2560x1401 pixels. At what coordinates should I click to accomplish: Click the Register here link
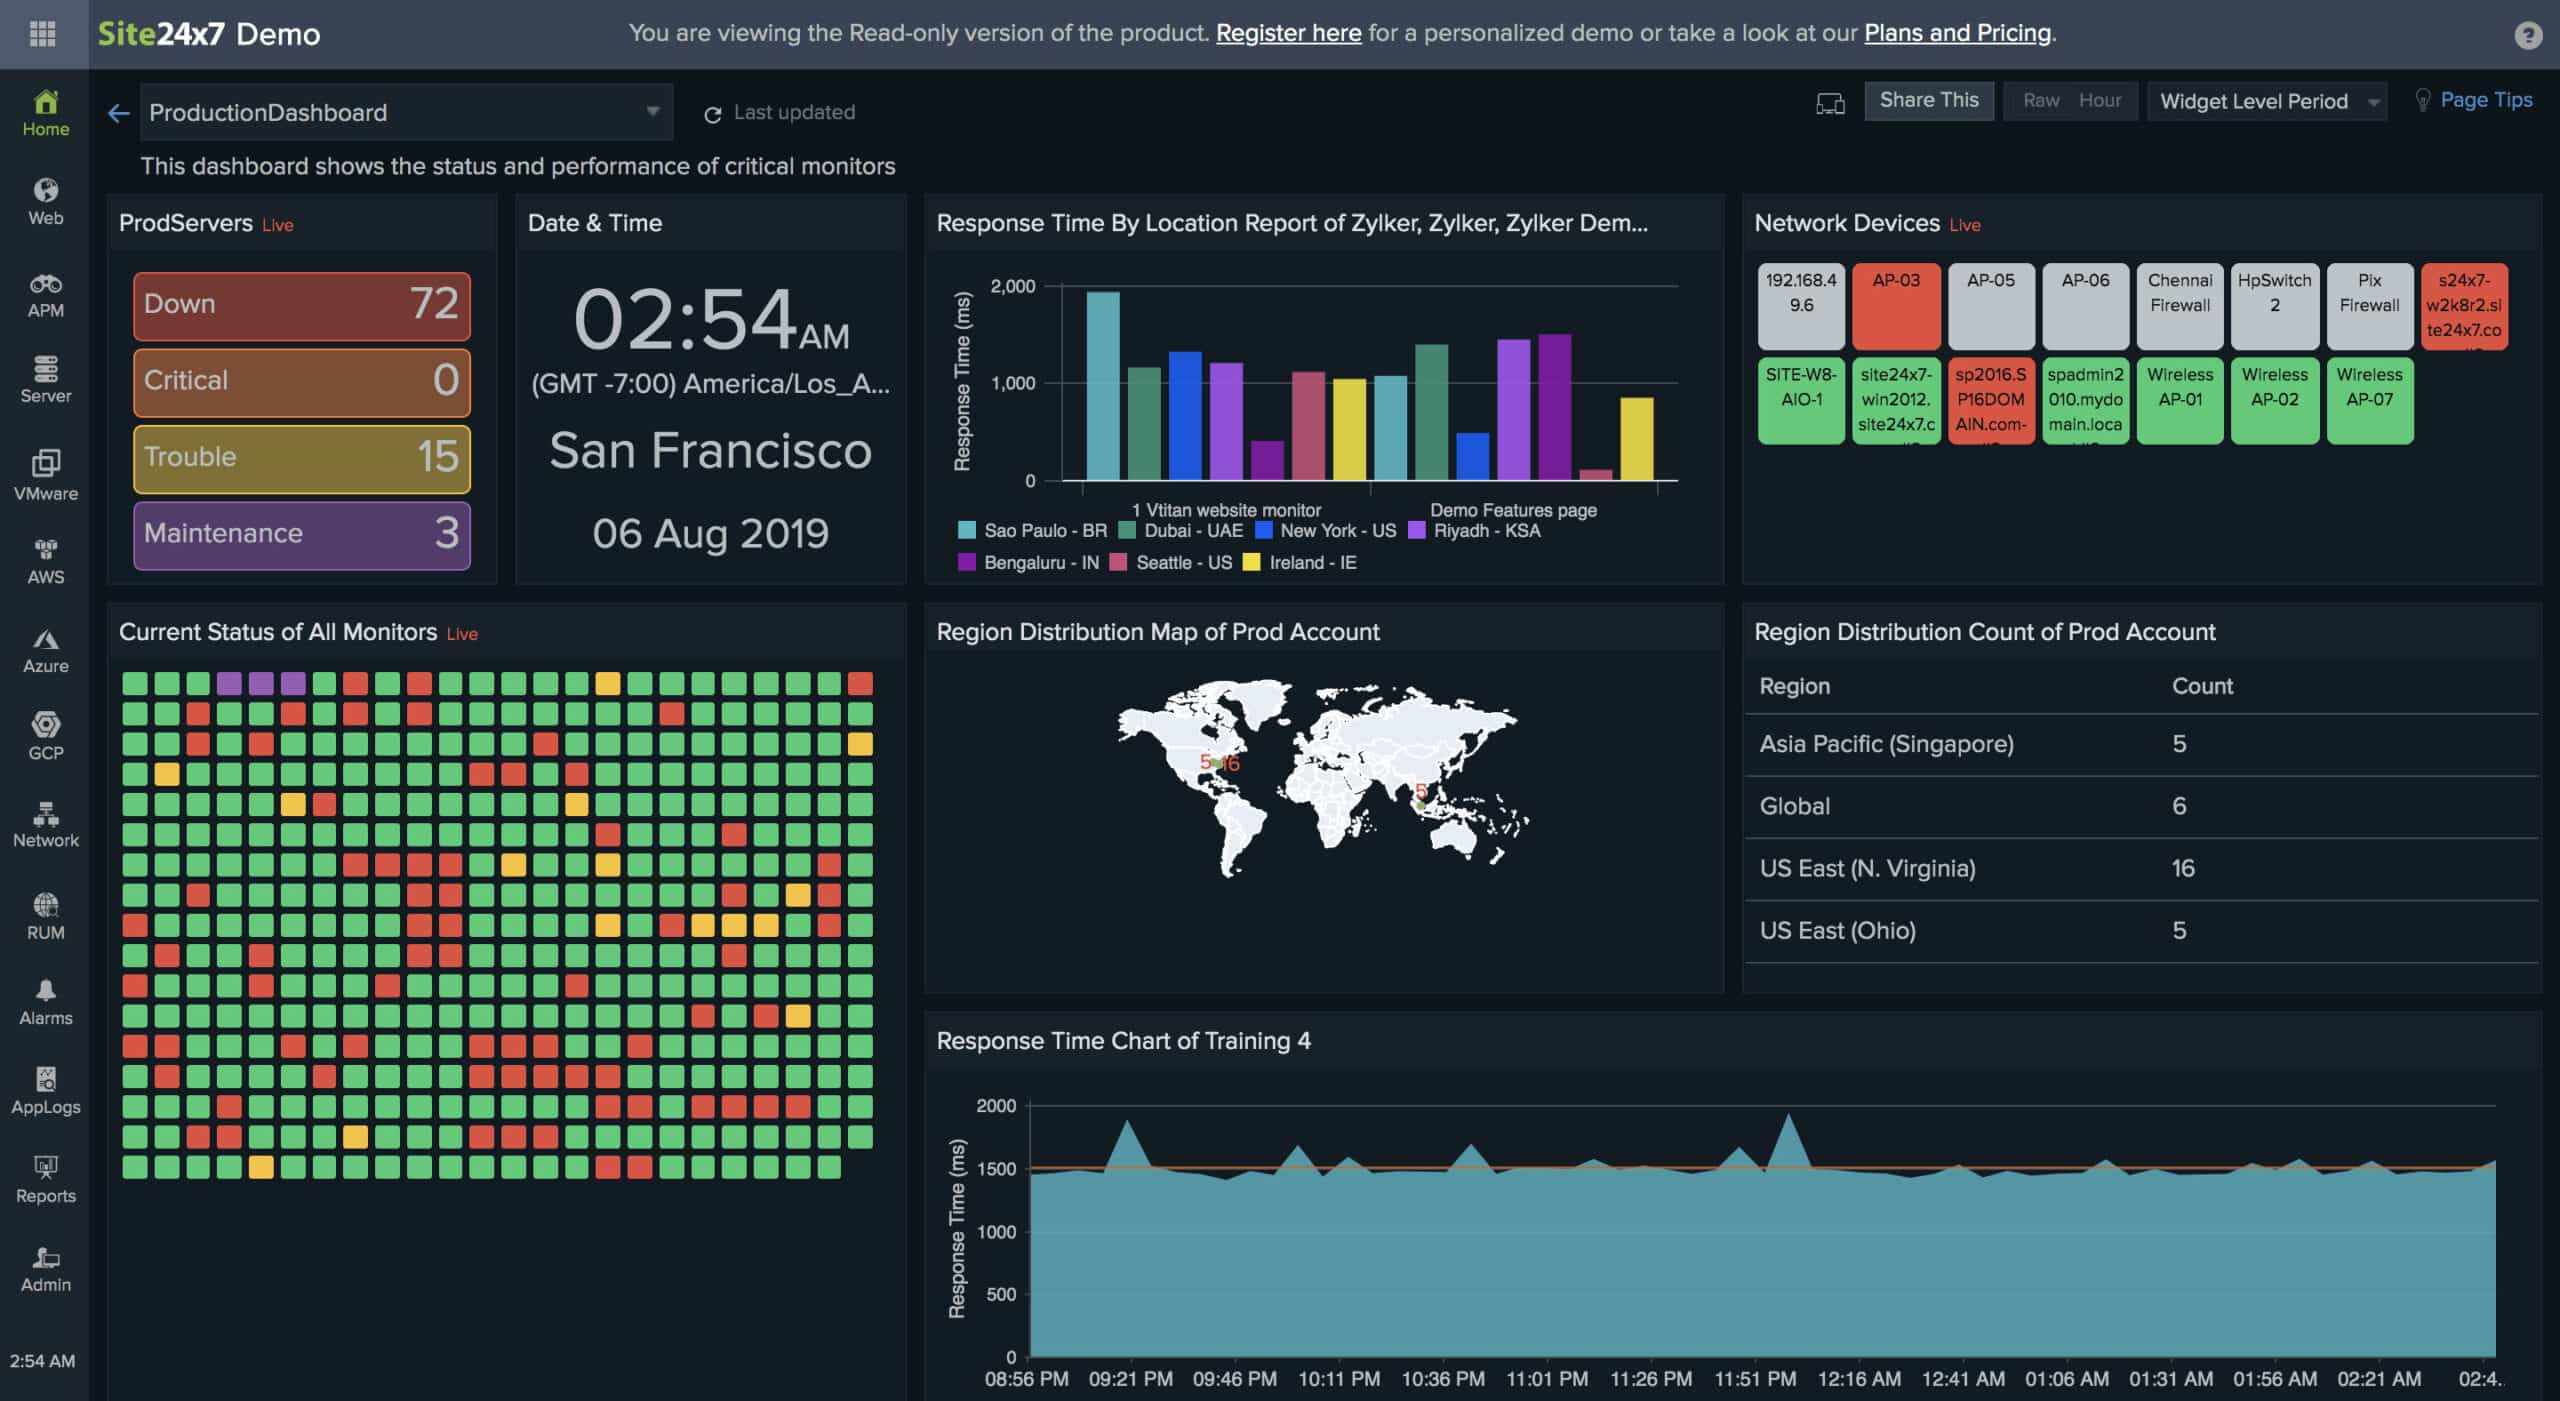pyautogui.click(x=1288, y=32)
